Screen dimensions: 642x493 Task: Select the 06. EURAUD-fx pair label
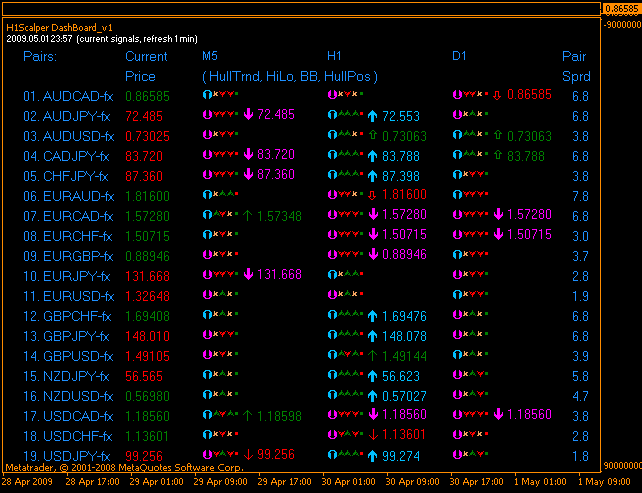(x=68, y=196)
